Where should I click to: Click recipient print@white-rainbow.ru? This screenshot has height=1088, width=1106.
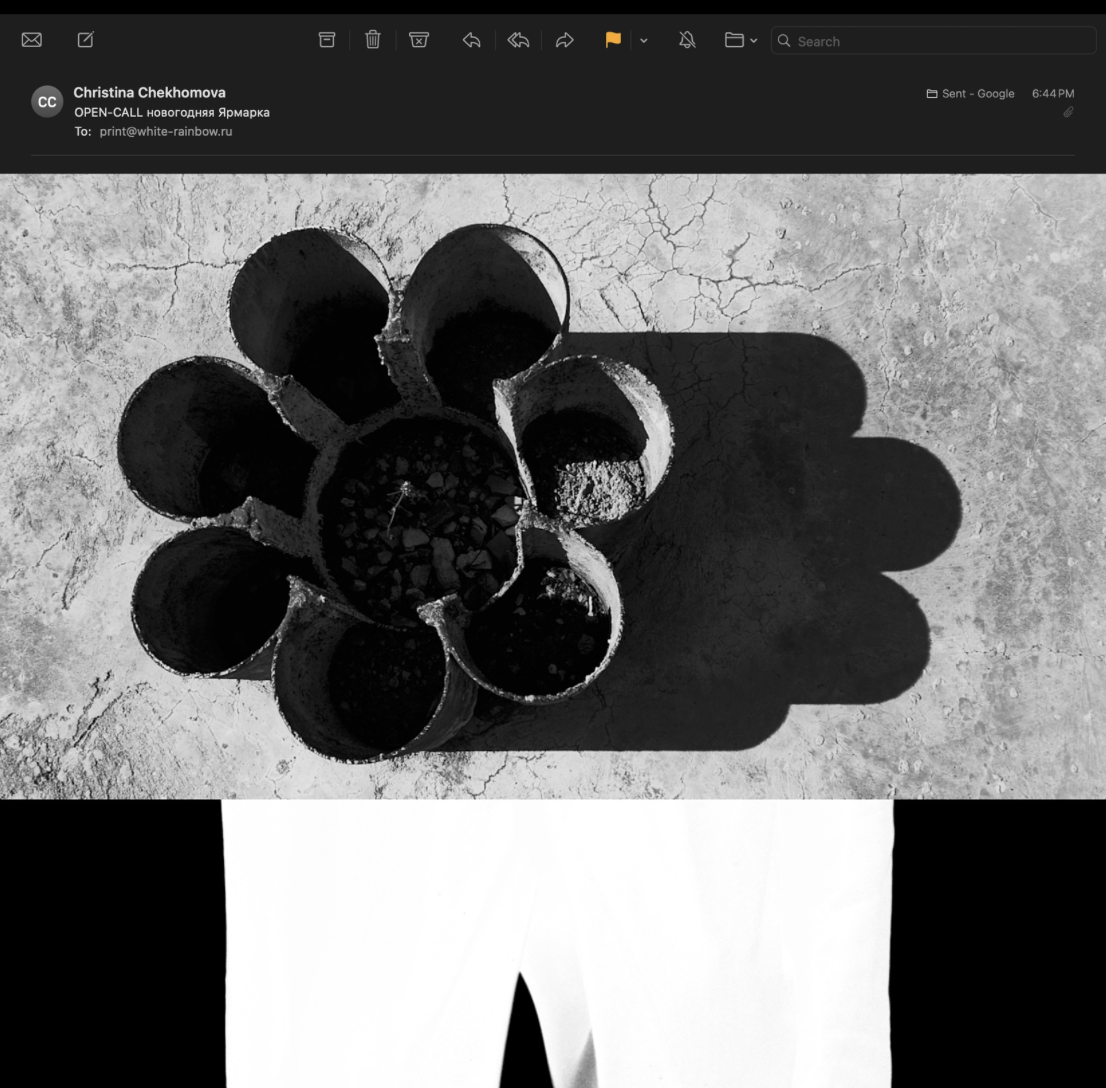point(166,131)
